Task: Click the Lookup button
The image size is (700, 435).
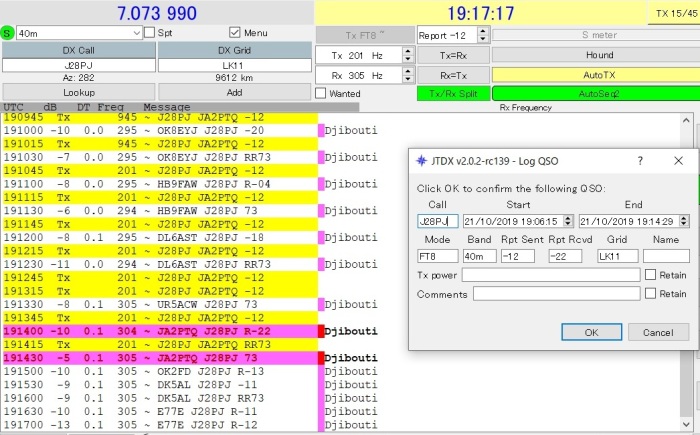Action: [x=79, y=92]
